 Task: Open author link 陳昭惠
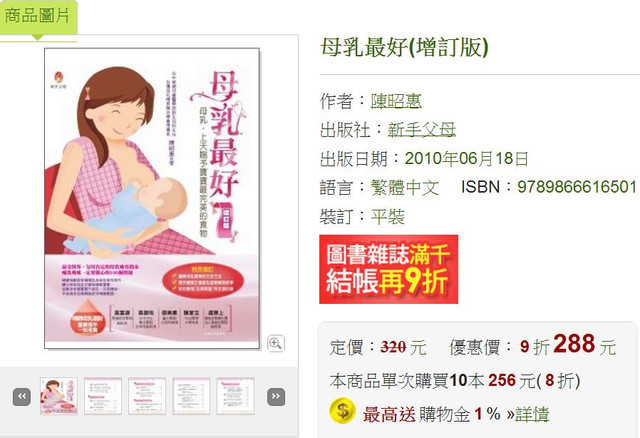pyautogui.click(x=396, y=101)
